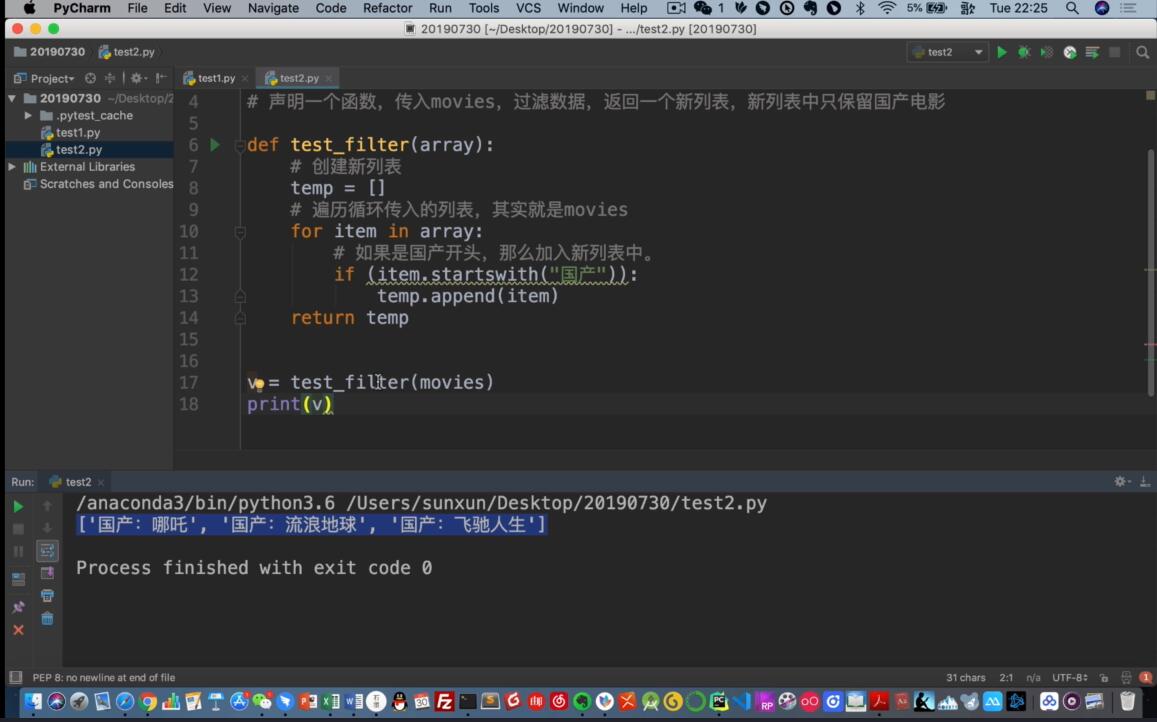Viewport: 1157px width, 722px height.
Task: Click the 2:1 caret position indicator
Action: (x=1006, y=678)
